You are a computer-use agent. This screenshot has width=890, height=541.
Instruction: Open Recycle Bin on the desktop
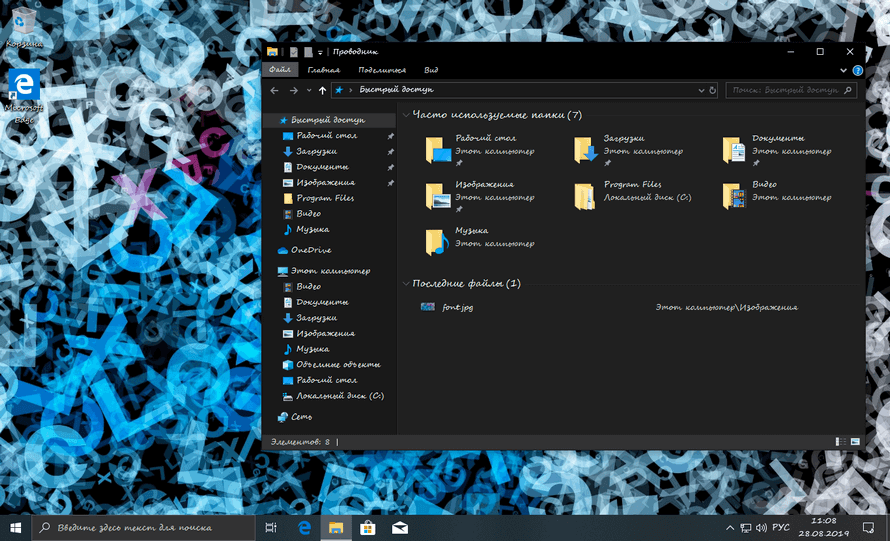(x=24, y=27)
